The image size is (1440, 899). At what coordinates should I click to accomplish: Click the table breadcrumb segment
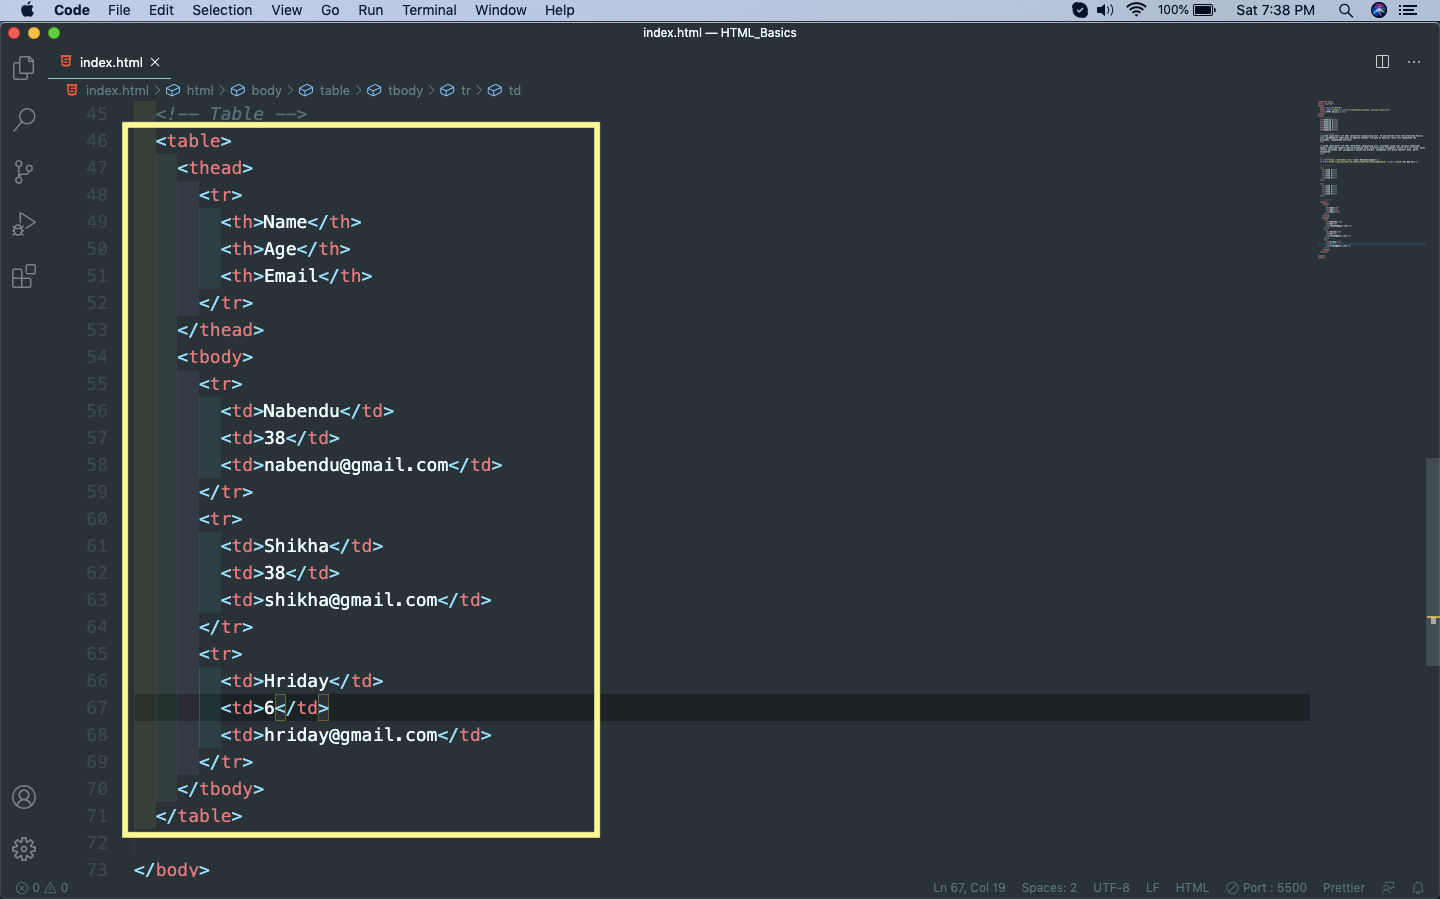(334, 90)
